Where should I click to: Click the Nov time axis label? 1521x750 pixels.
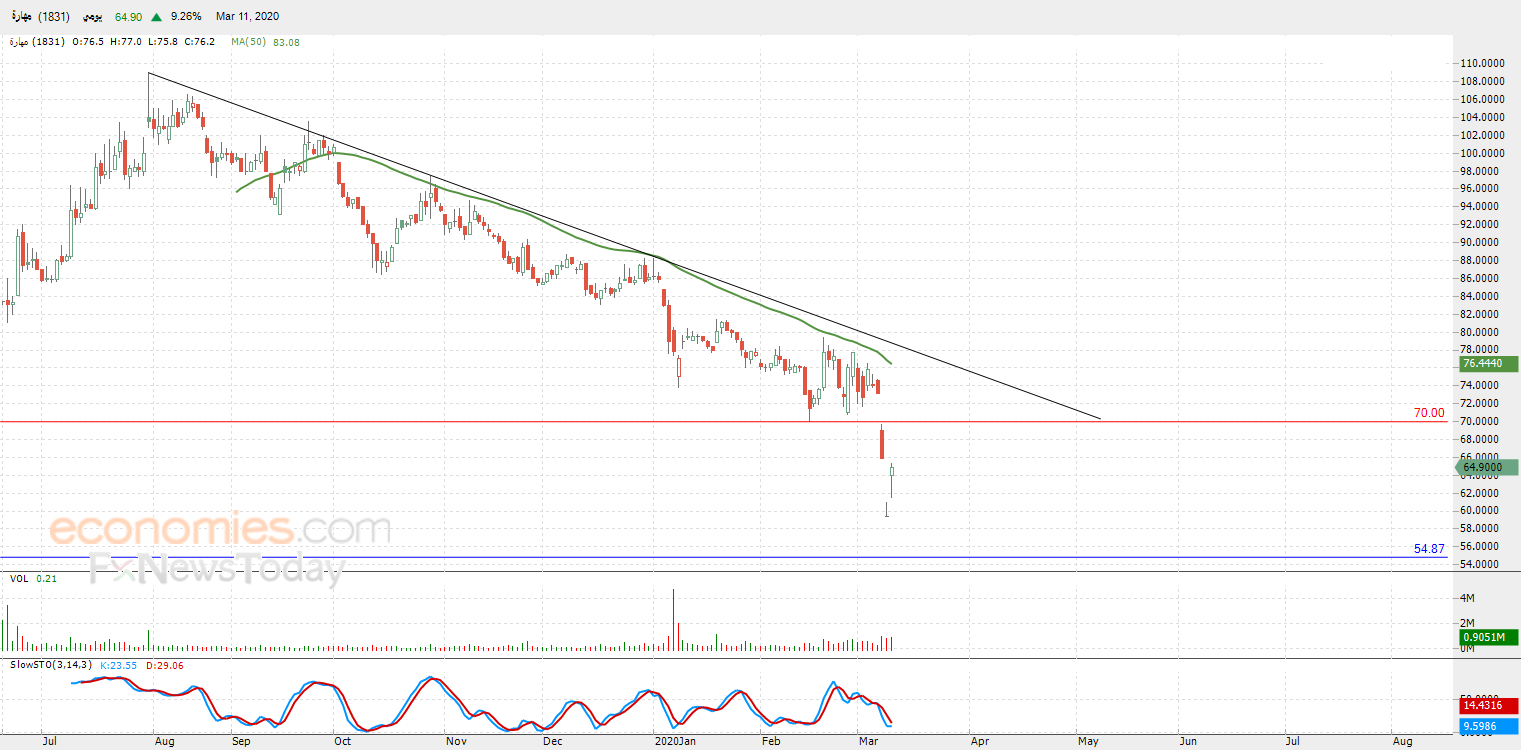pyautogui.click(x=456, y=742)
